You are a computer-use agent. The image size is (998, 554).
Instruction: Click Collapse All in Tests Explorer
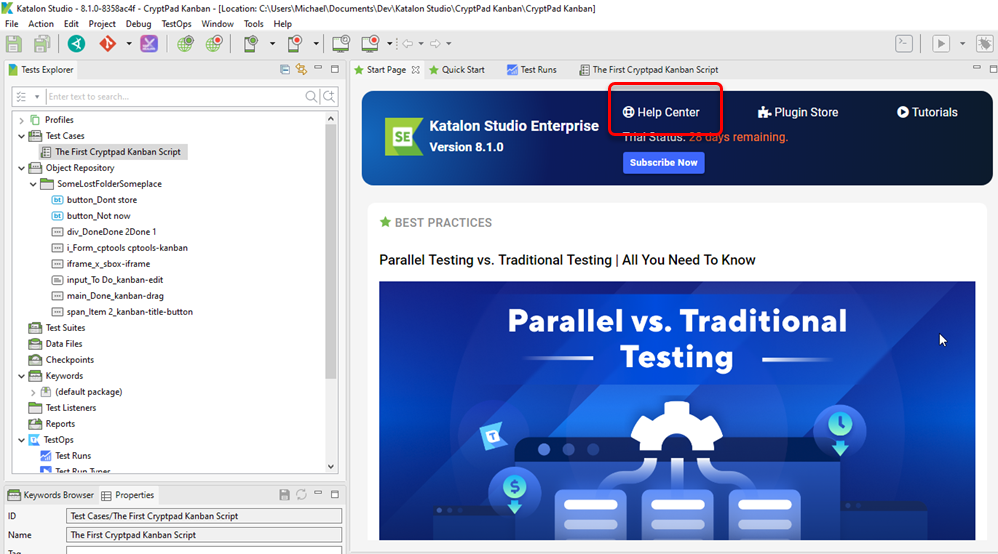tap(285, 69)
